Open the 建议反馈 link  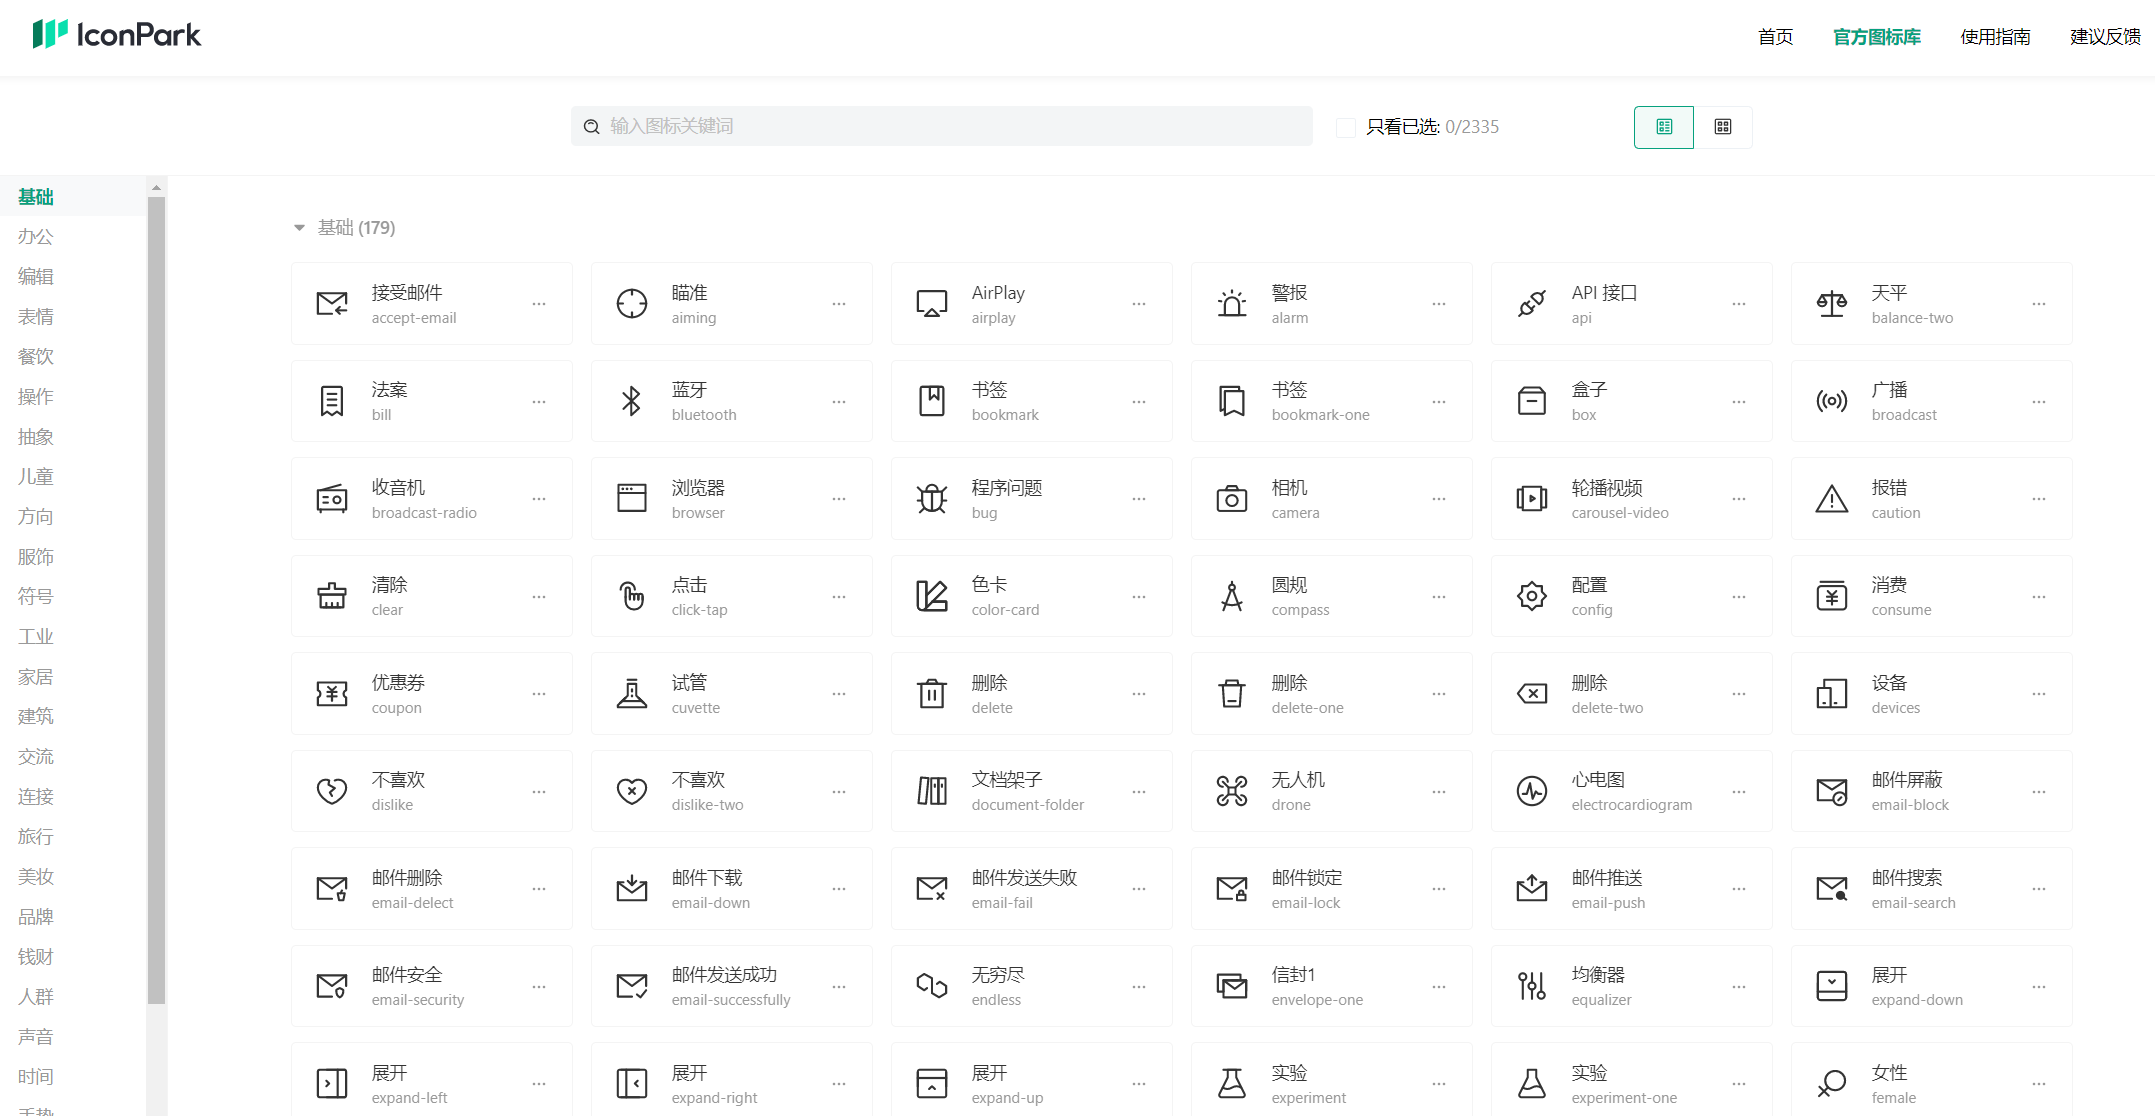click(x=2104, y=37)
